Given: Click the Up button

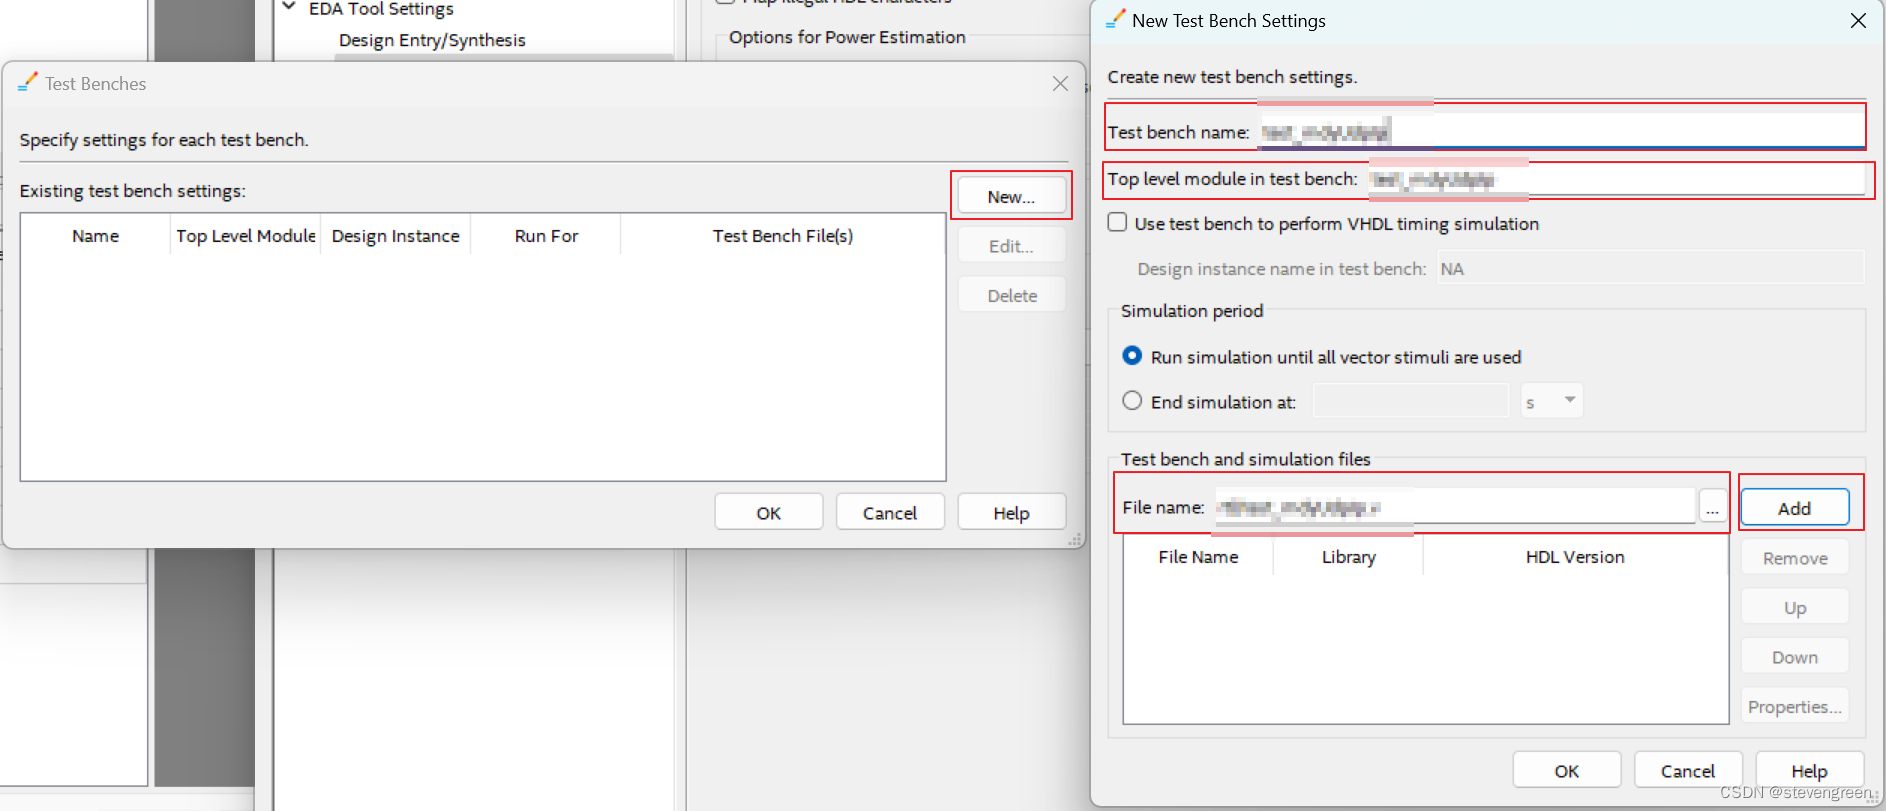Looking at the screenshot, I should pyautogui.click(x=1794, y=607).
